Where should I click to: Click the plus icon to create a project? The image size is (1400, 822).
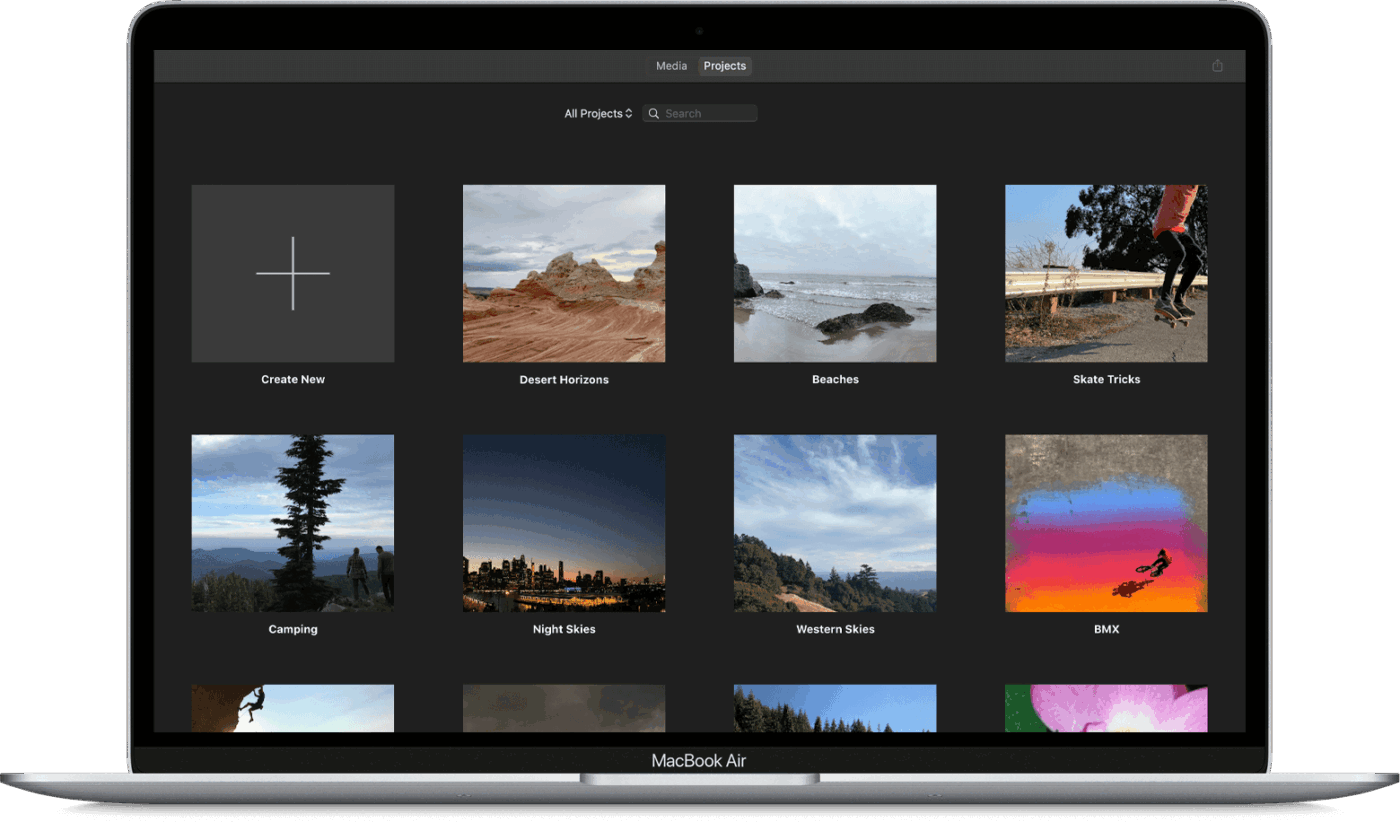pos(292,272)
